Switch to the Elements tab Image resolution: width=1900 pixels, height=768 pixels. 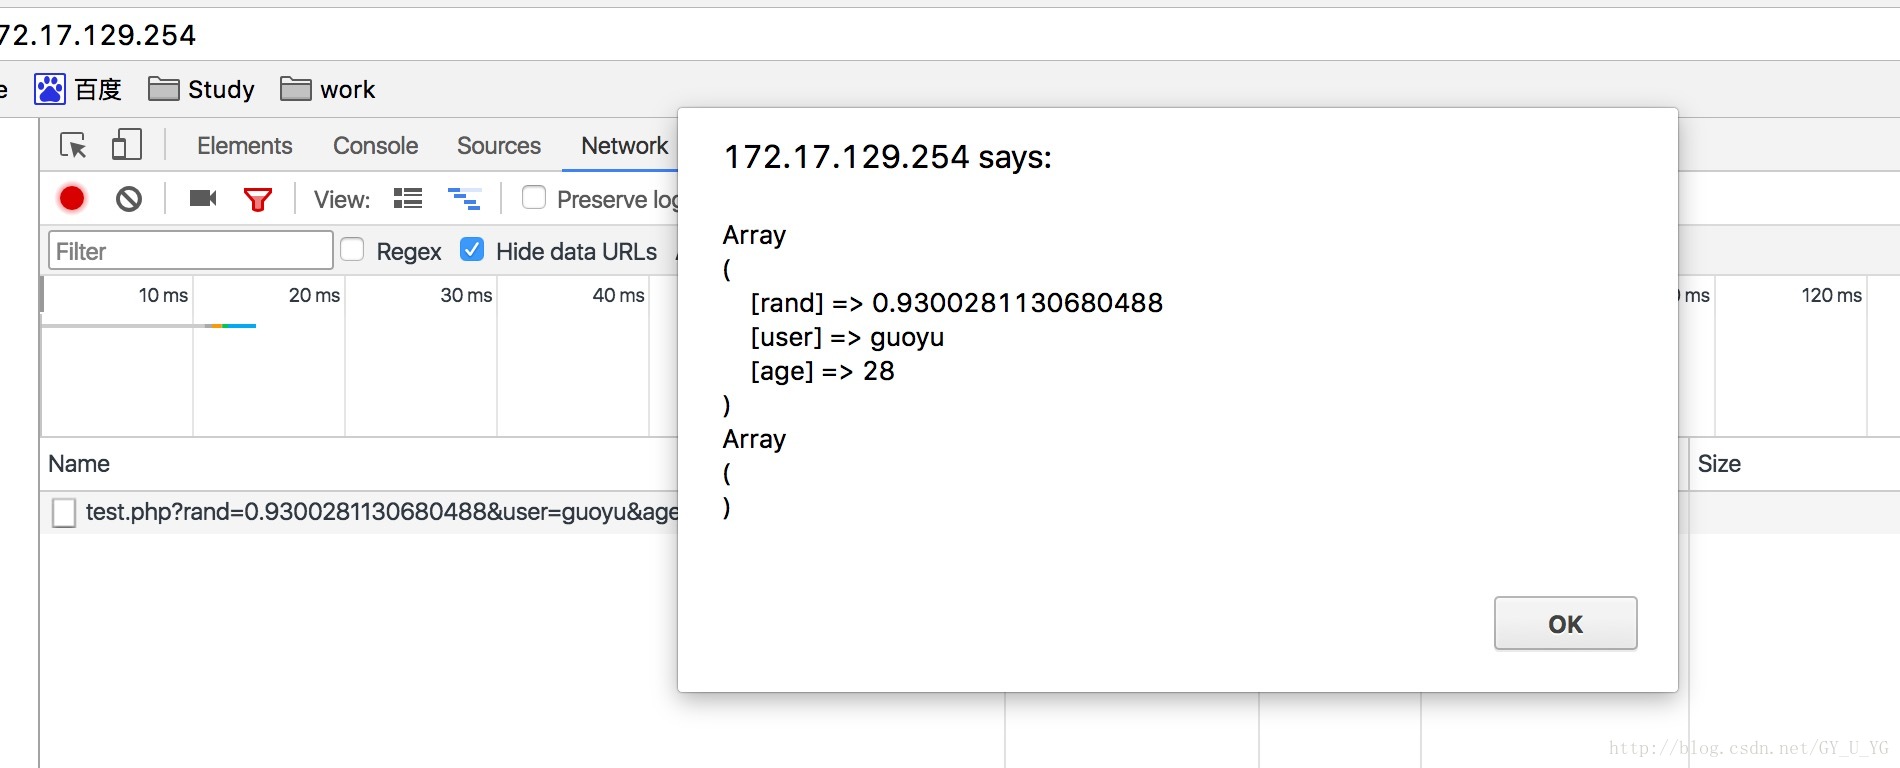coord(245,146)
